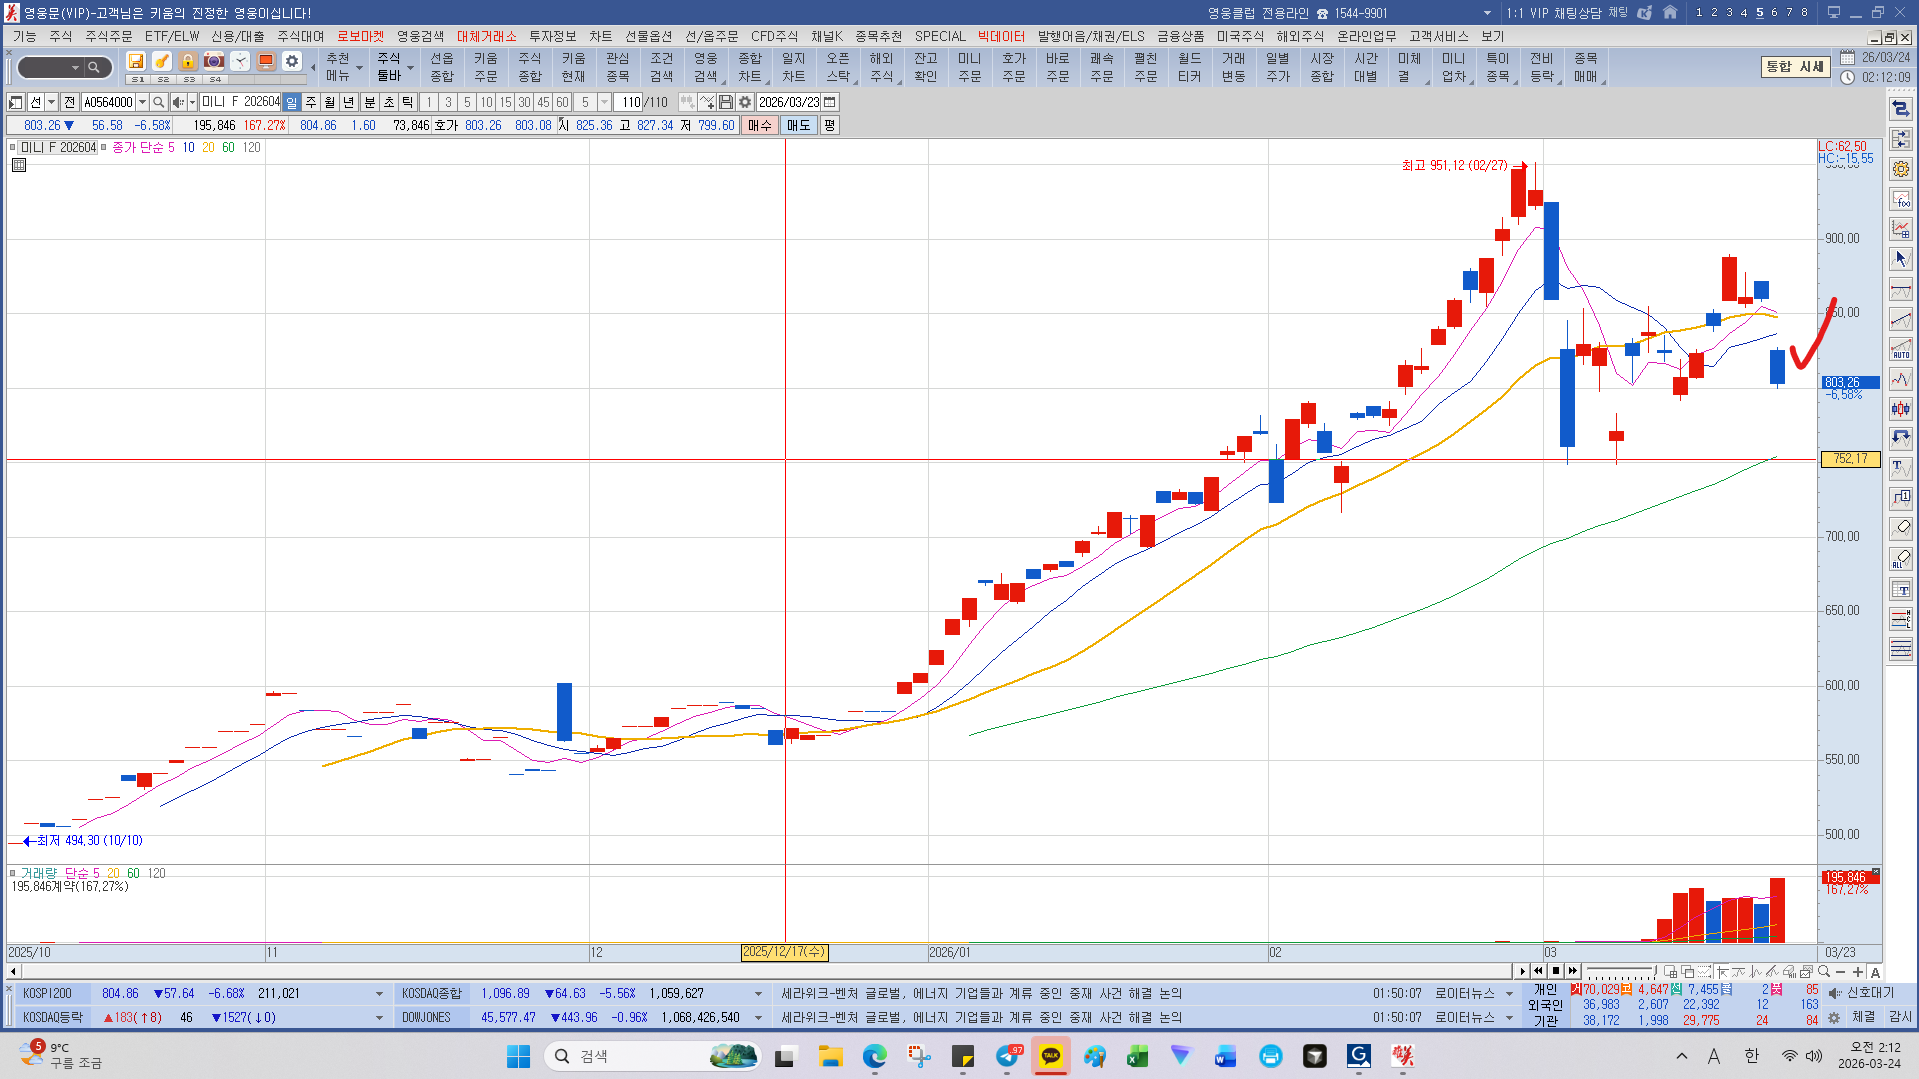The image size is (1919, 1079).
Task: Click the padlock screen lock icon
Action: 188,62
